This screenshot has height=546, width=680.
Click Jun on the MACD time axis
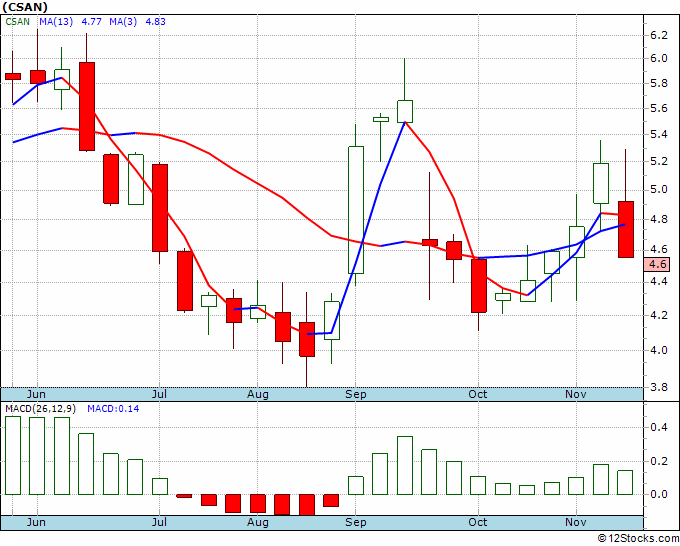[x=36, y=522]
